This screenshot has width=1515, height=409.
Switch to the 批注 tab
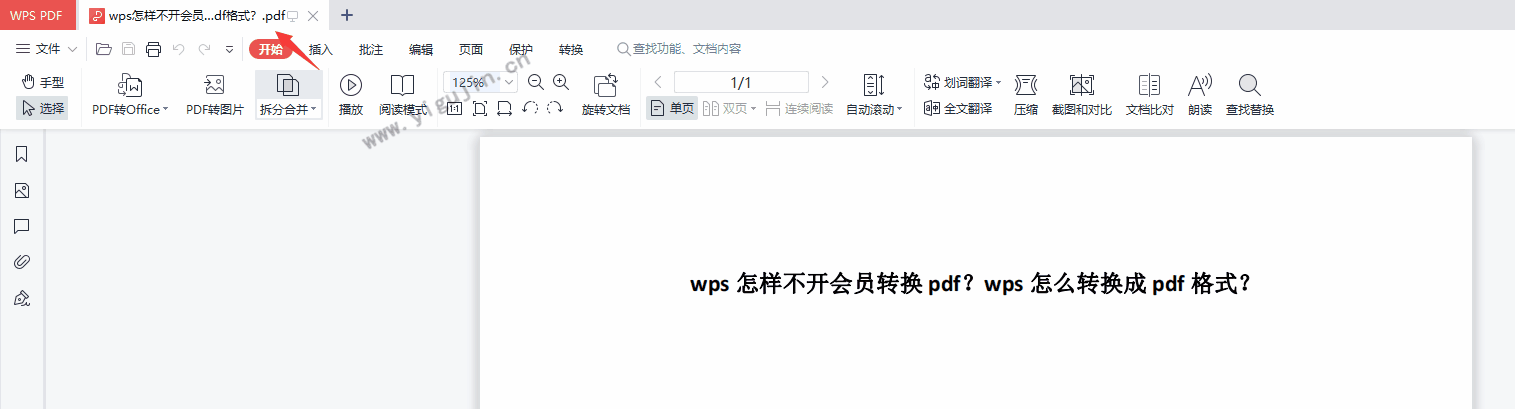[371, 49]
